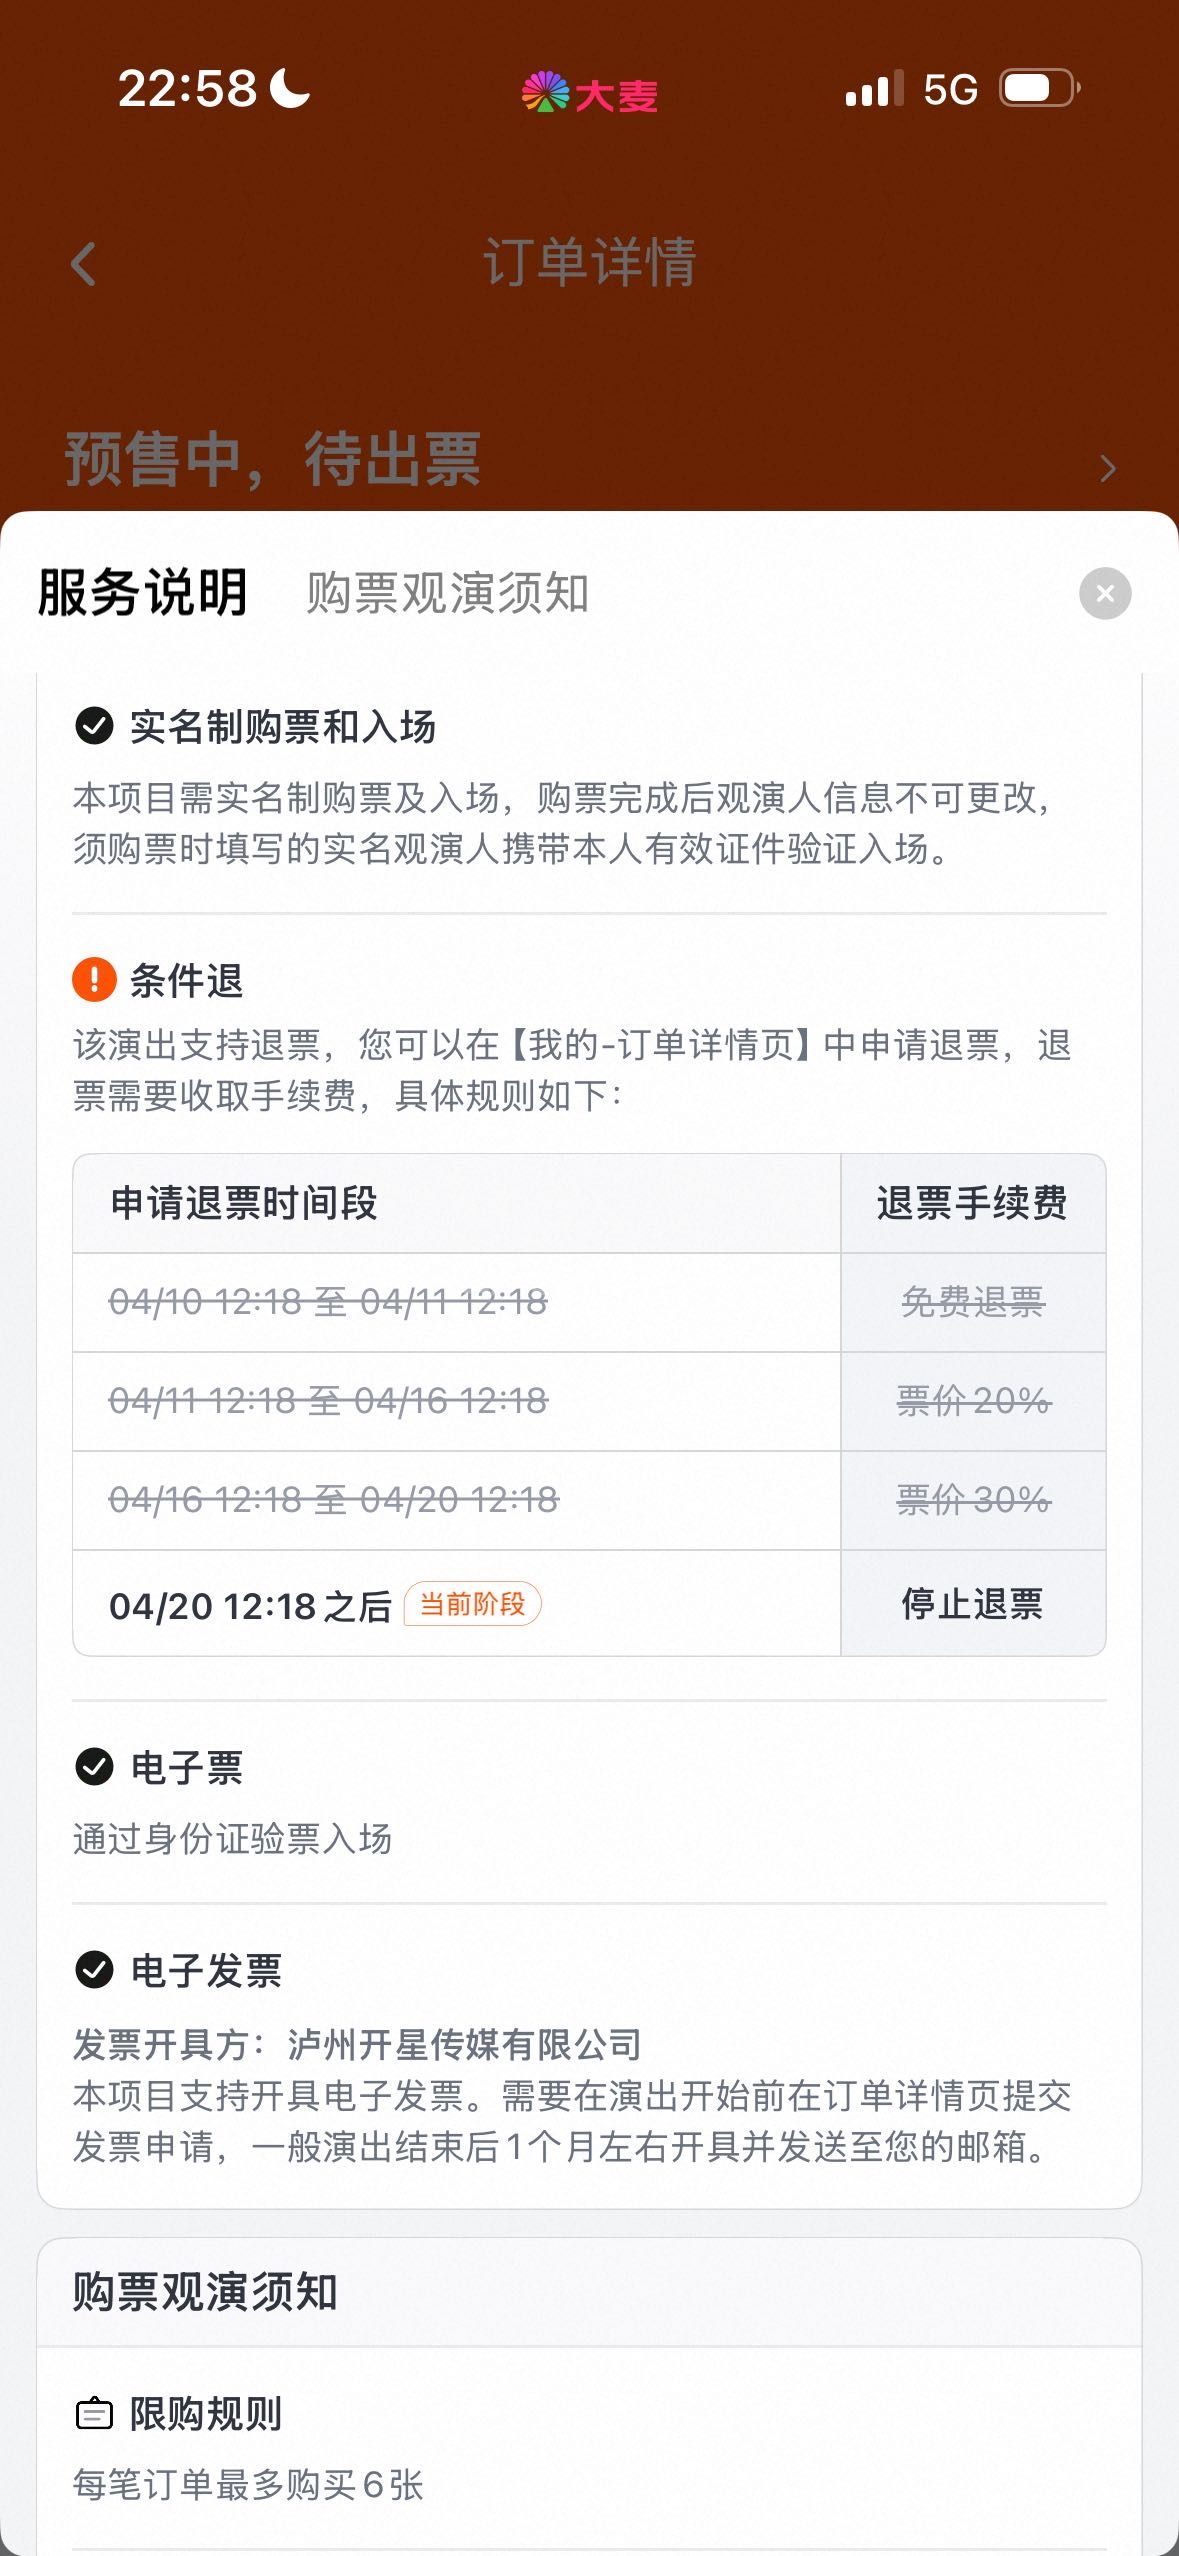
Task: Tap the 04/20 12:18 之后 refund row
Action: (x=250, y=1606)
